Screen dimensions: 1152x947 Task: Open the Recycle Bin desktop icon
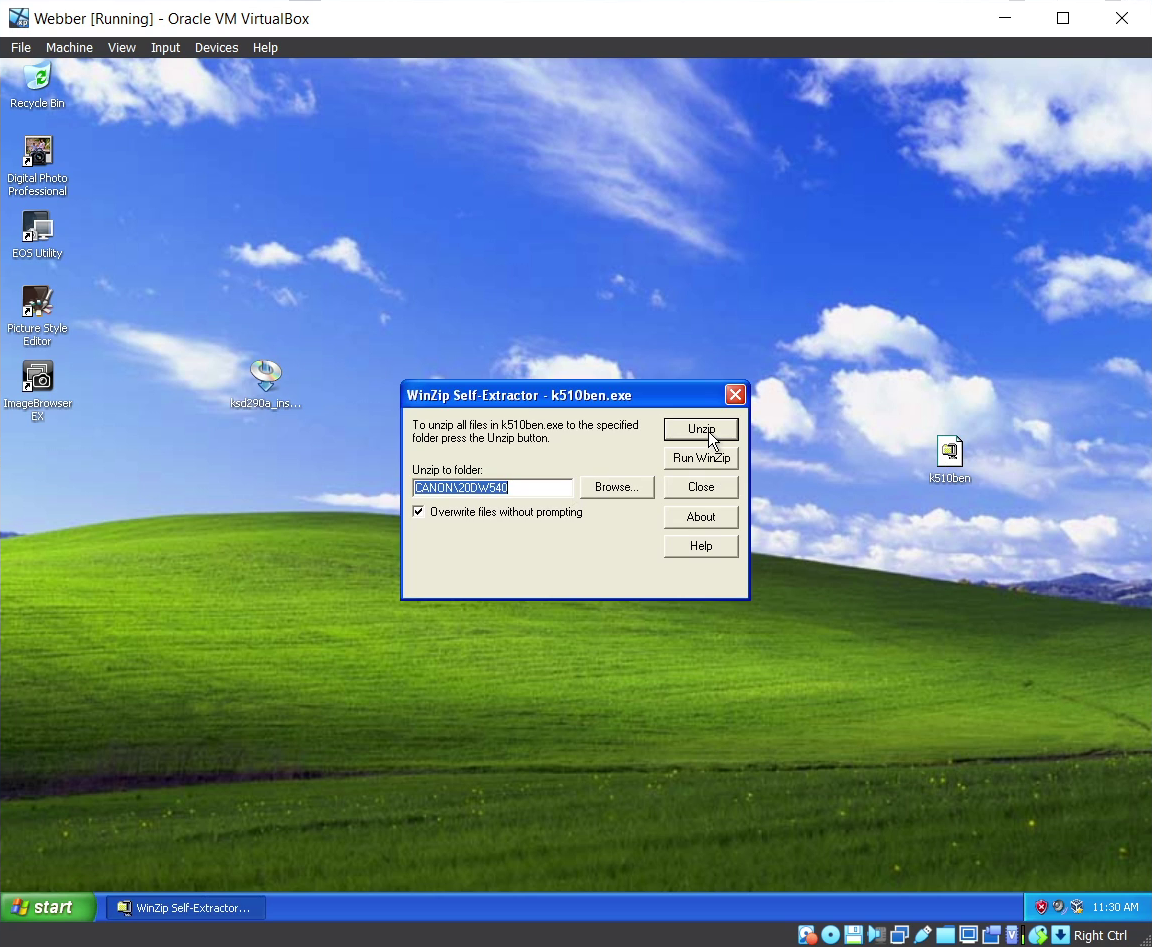point(37,78)
